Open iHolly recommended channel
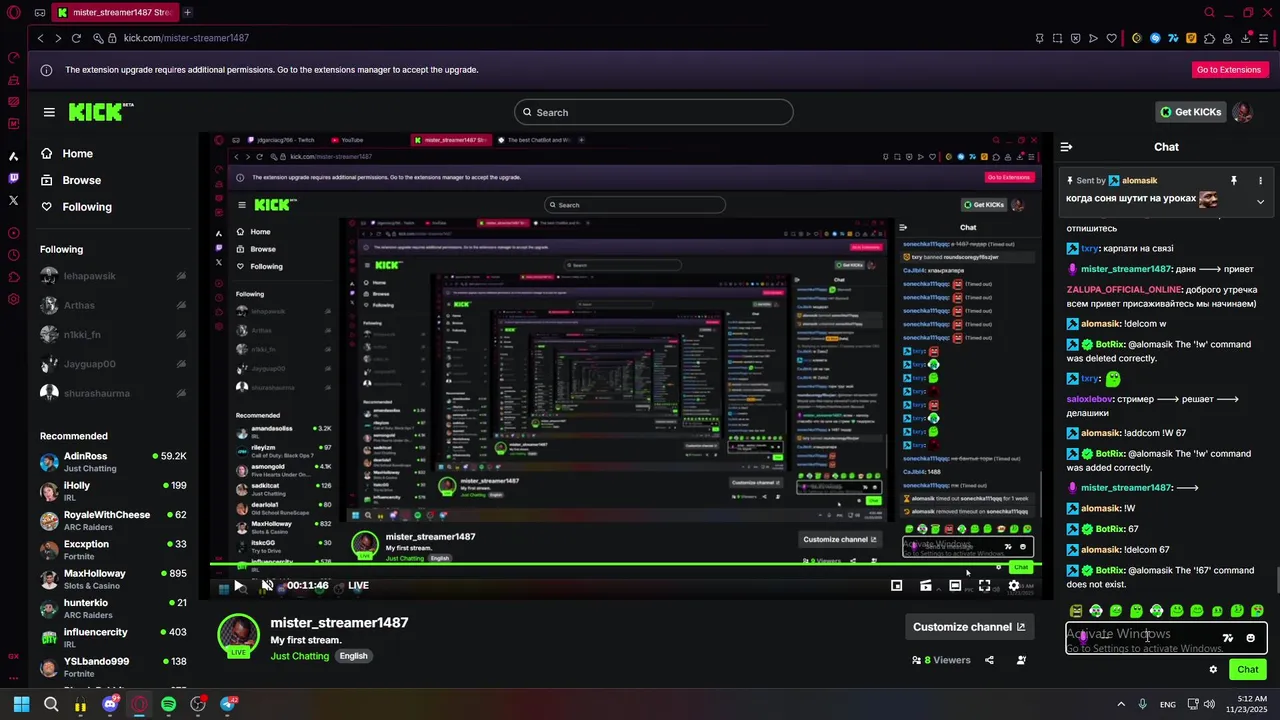This screenshot has width=1280, height=720. coord(113,491)
